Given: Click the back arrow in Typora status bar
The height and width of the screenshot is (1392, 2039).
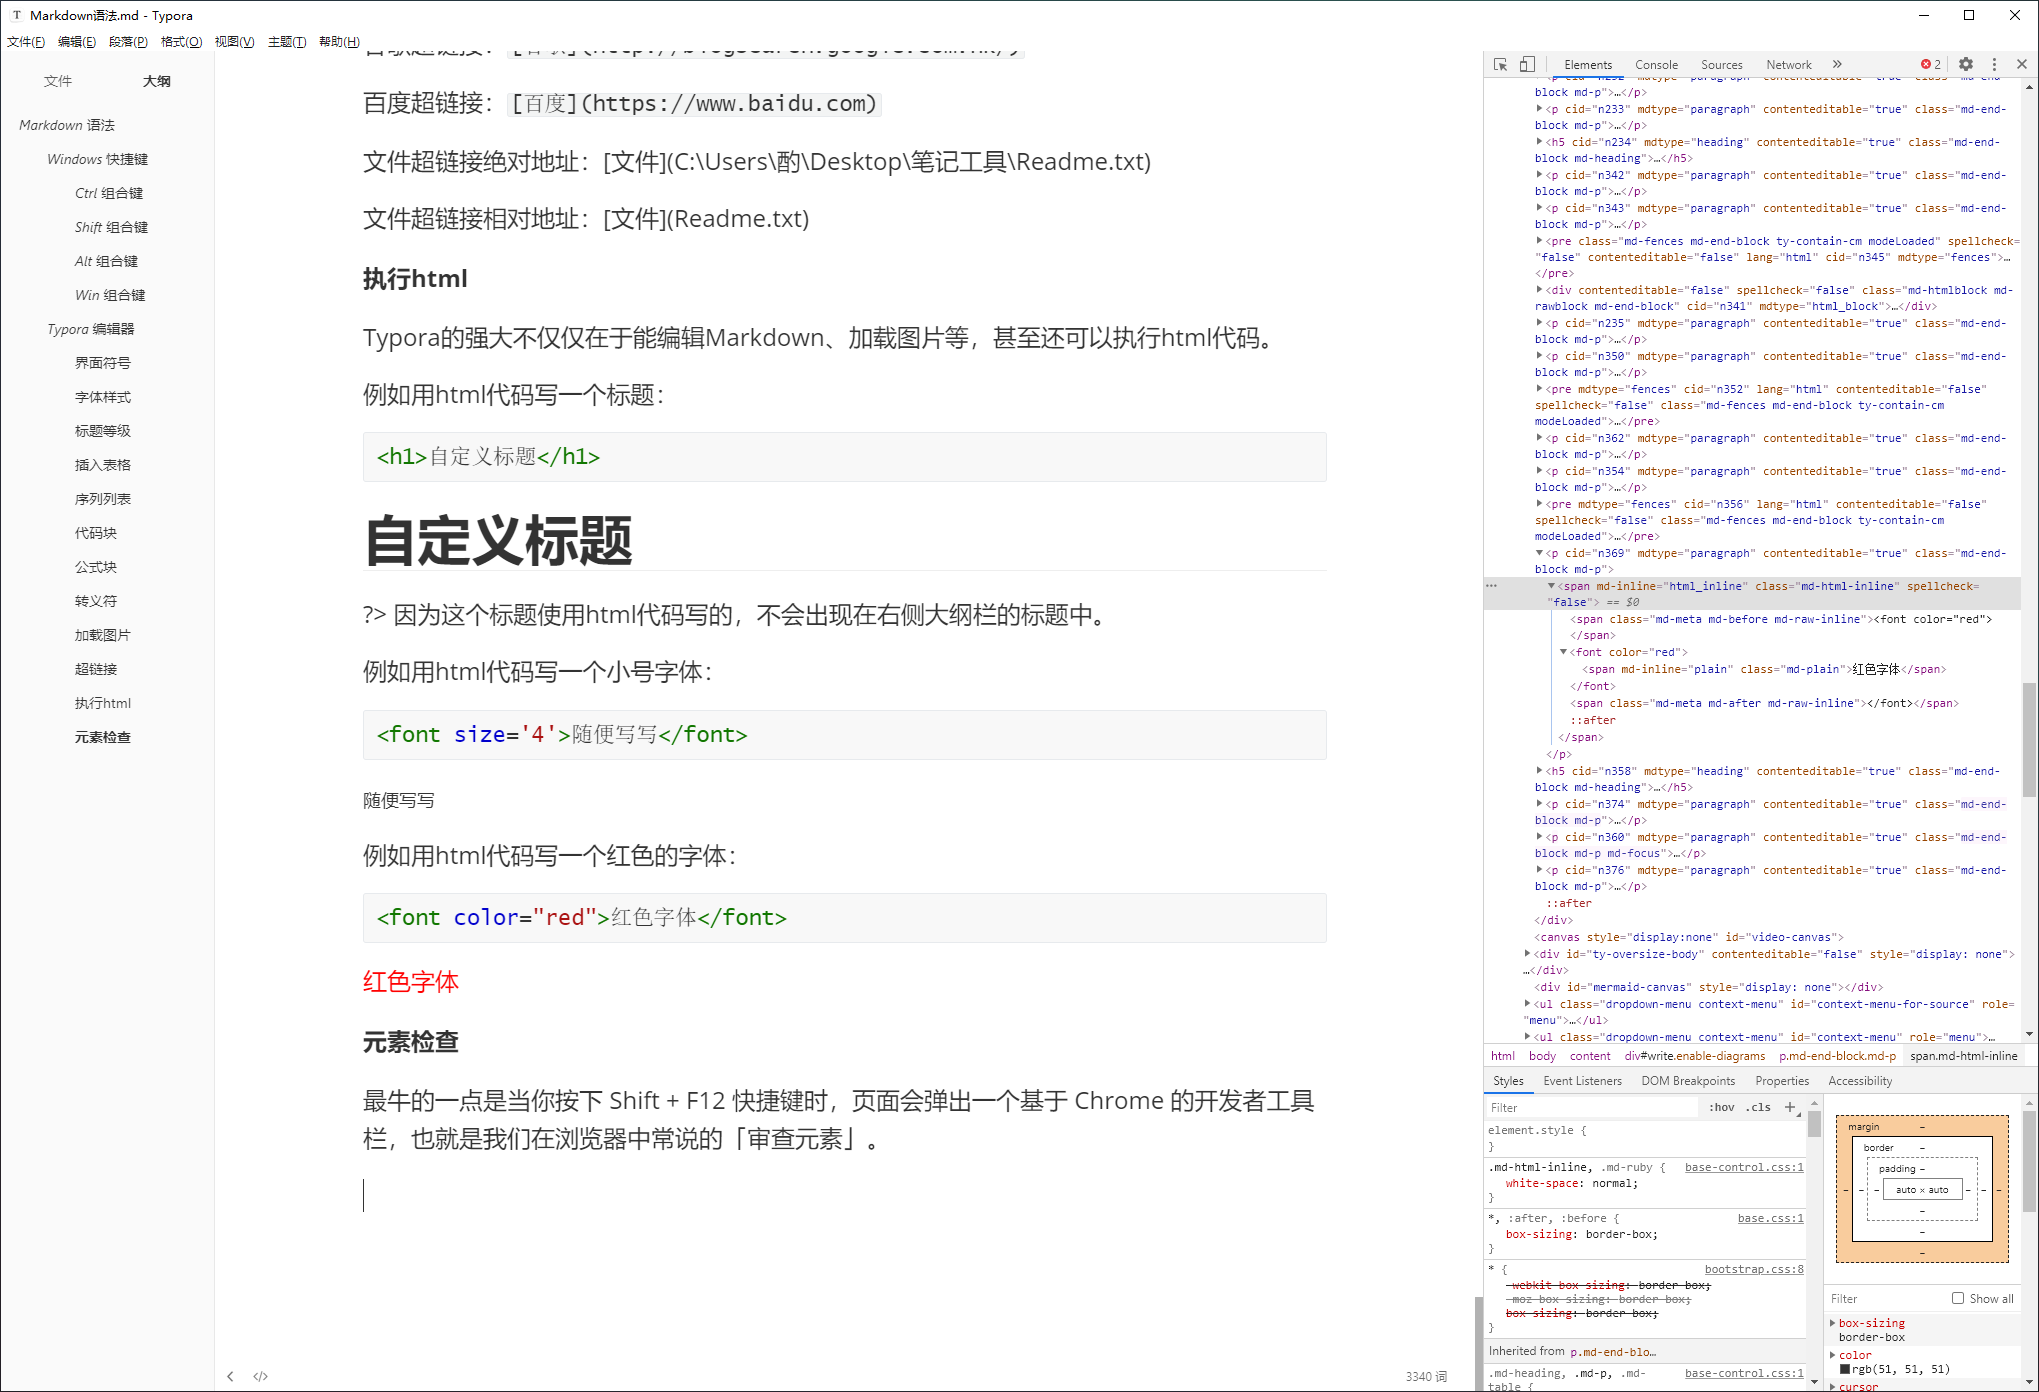Looking at the screenshot, I should click(x=231, y=1376).
